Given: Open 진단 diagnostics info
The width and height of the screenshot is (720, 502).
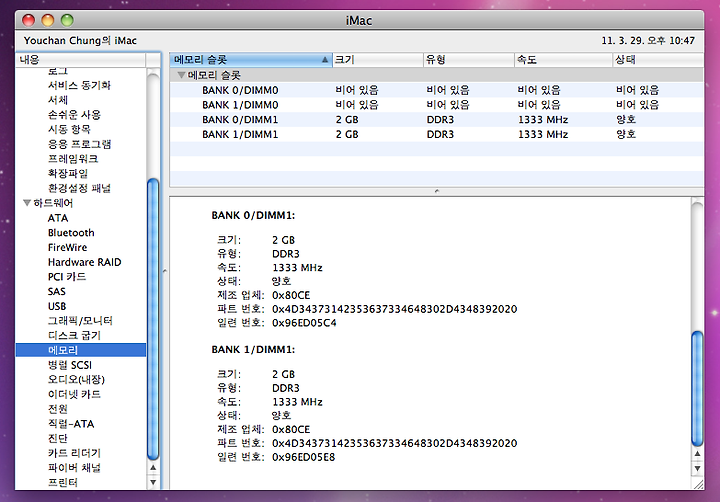Looking at the screenshot, I should click(58, 438).
